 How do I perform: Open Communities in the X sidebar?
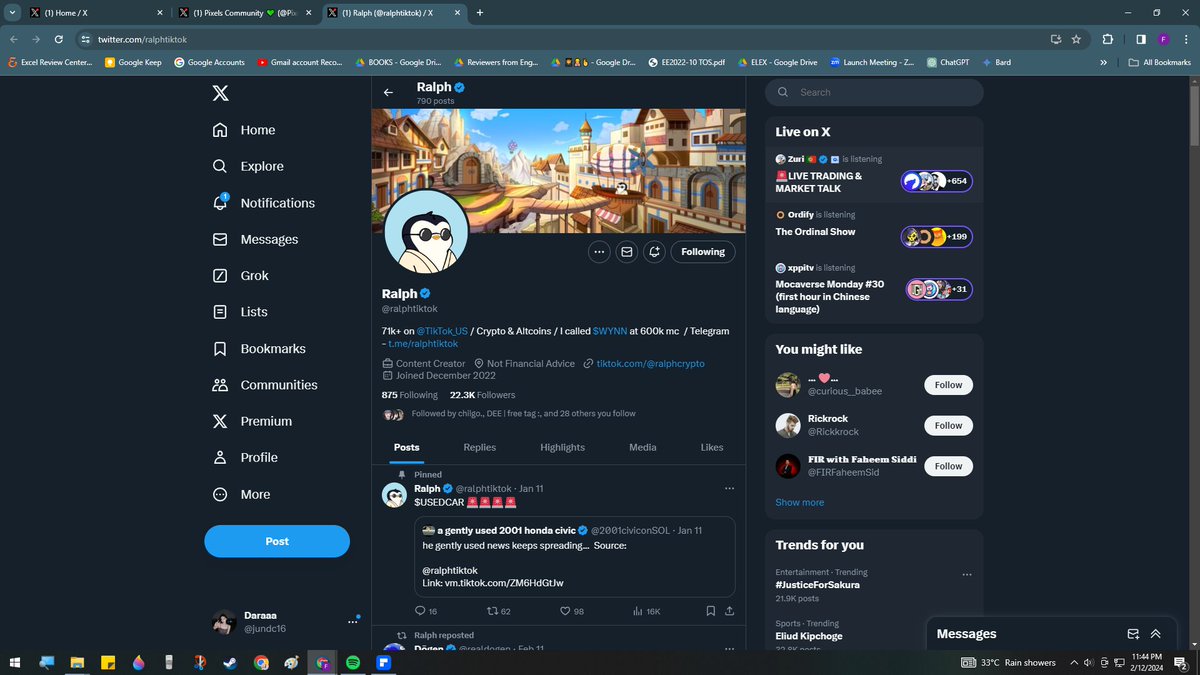pyautogui.click(x=264, y=385)
